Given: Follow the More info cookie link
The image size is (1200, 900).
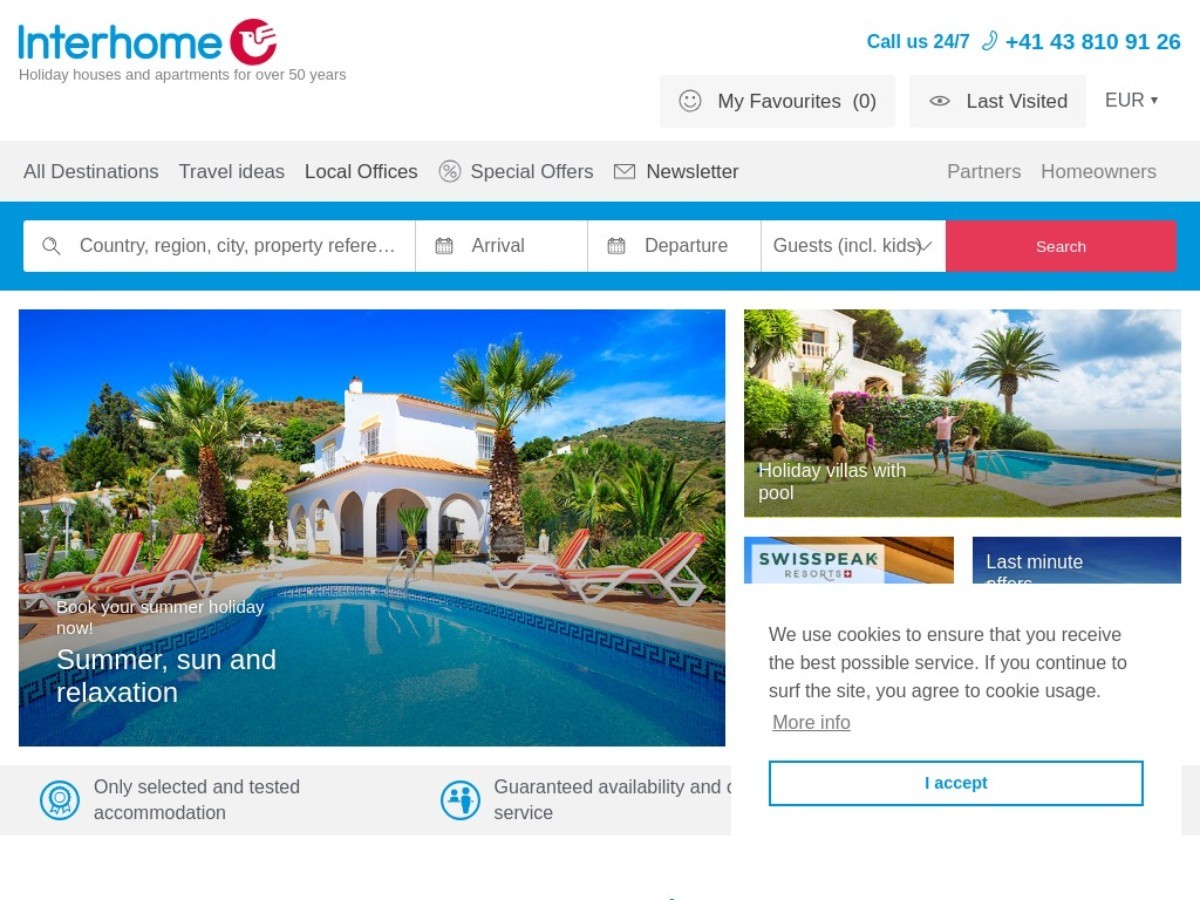Looking at the screenshot, I should tap(811, 722).
